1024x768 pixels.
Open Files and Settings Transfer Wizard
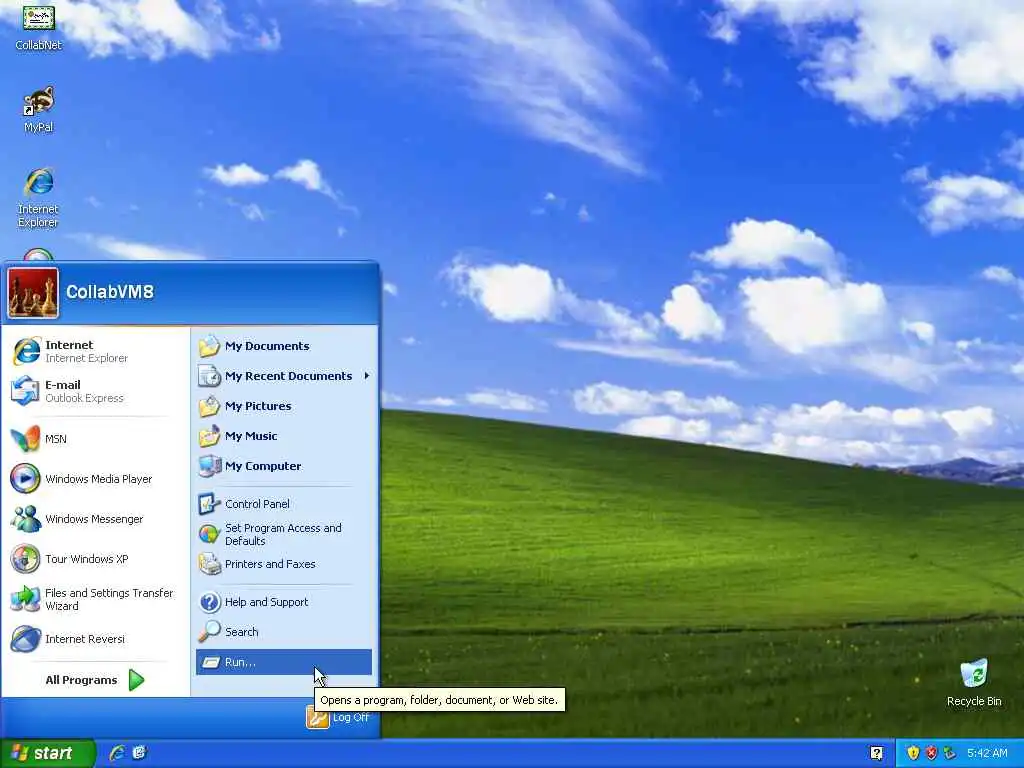coord(95,599)
